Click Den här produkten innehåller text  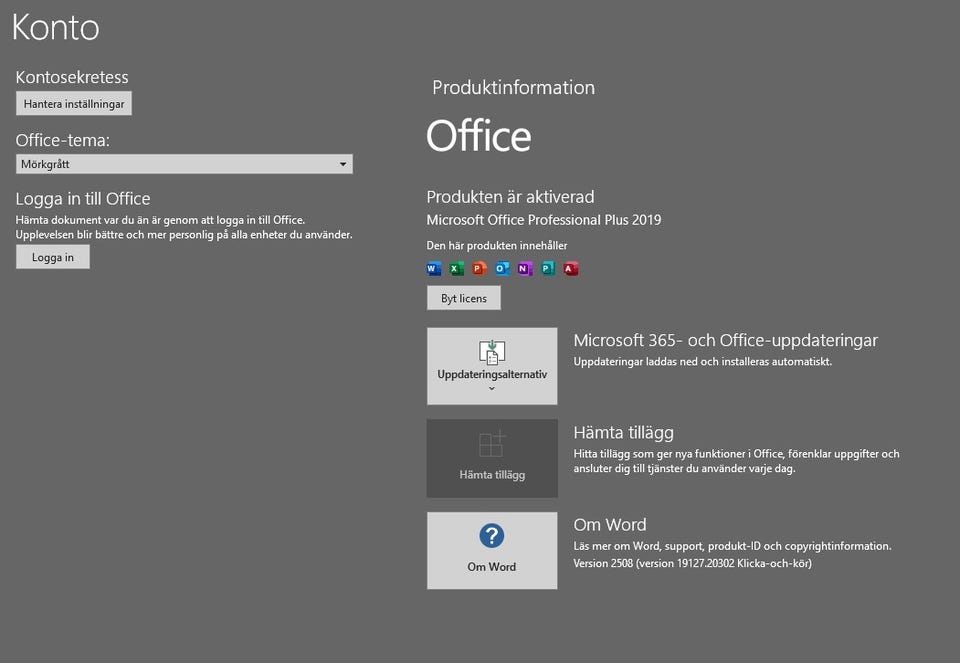497,245
